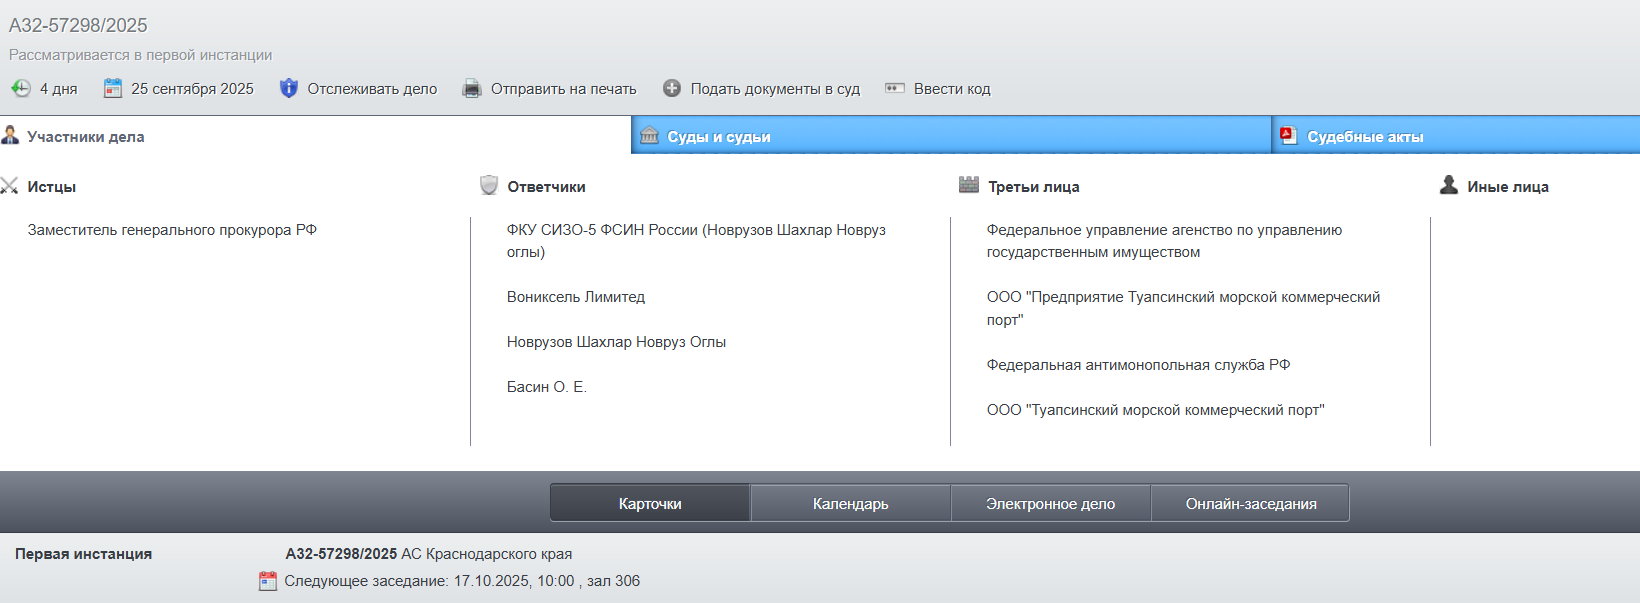Open Федеральная антимонопольная служба РФ
This screenshot has height=603, width=1640.
click(x=1138, y=365)
